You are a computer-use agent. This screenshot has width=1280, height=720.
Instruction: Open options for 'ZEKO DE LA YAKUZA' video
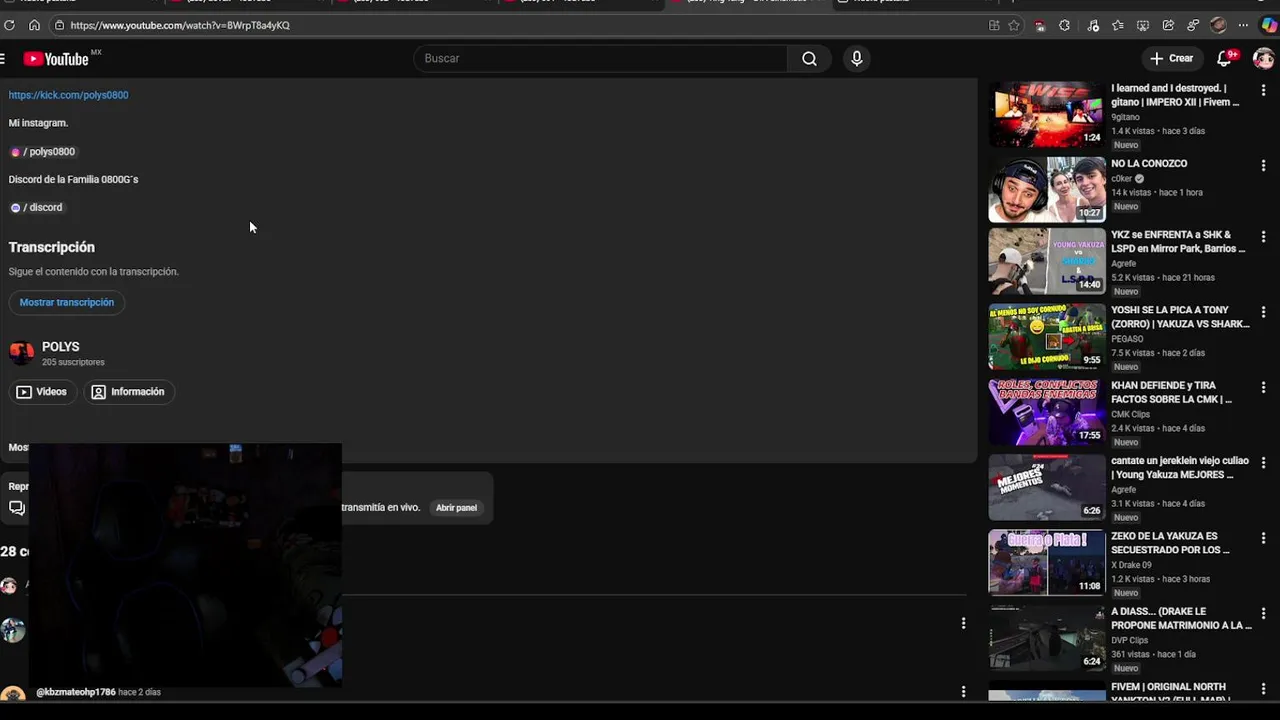click(1263, 538)
